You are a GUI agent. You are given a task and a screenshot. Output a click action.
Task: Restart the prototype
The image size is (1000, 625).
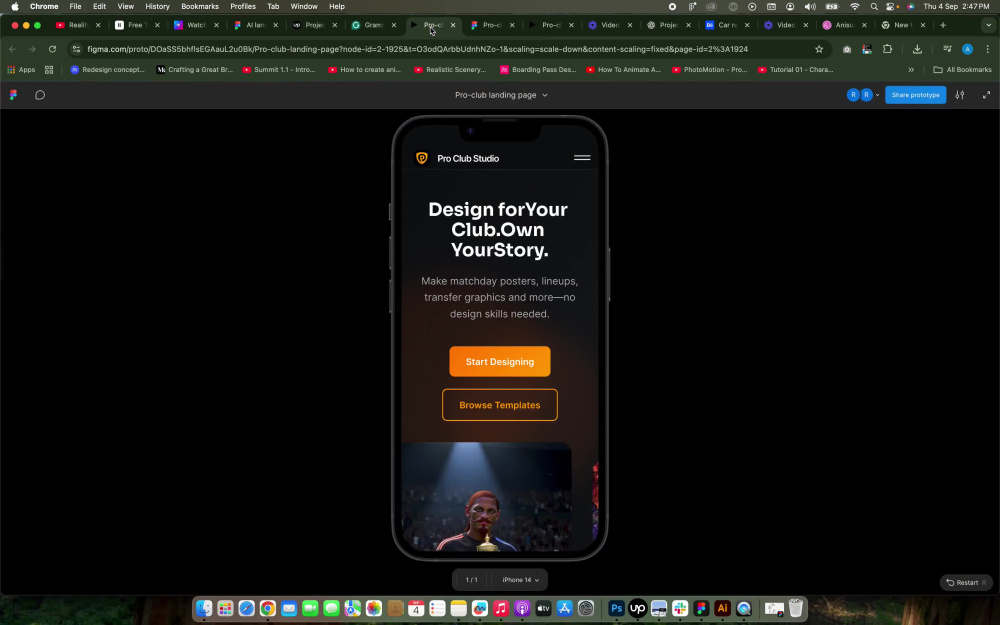pos(966,582)
